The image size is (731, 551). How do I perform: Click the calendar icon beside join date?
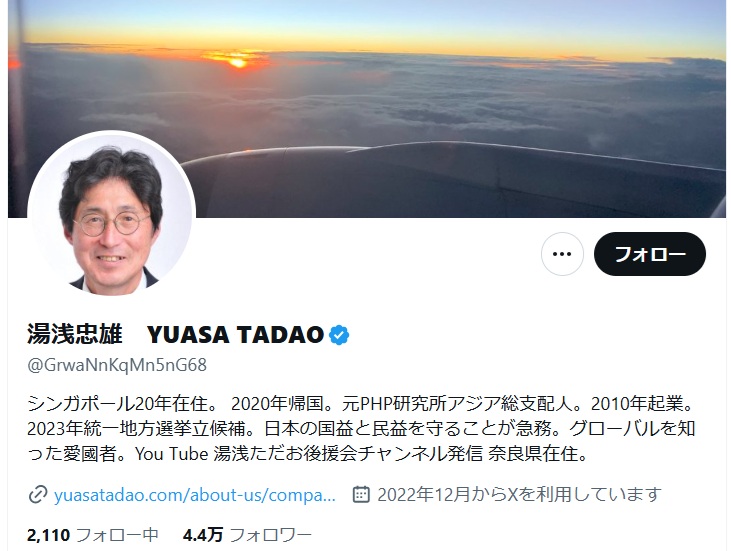[x=361, y=494]
